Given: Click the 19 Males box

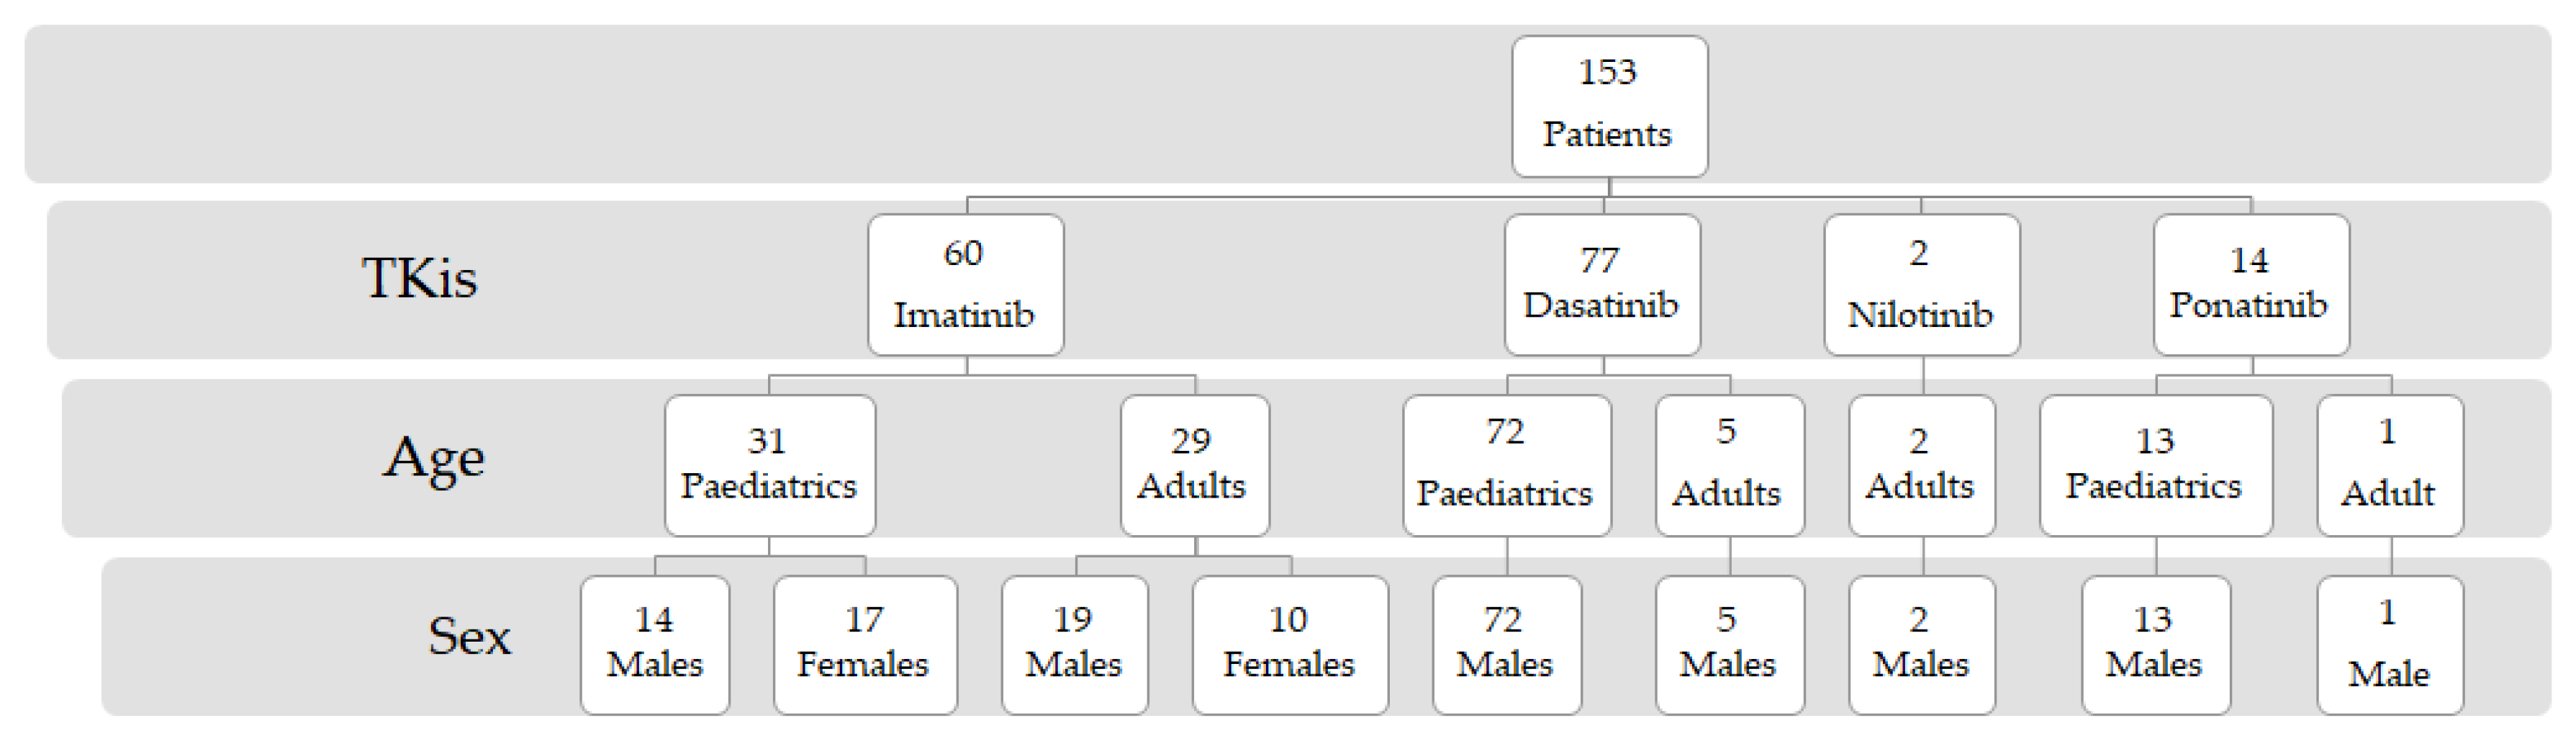Looking at the screenshot, I should coord(1074,644).
